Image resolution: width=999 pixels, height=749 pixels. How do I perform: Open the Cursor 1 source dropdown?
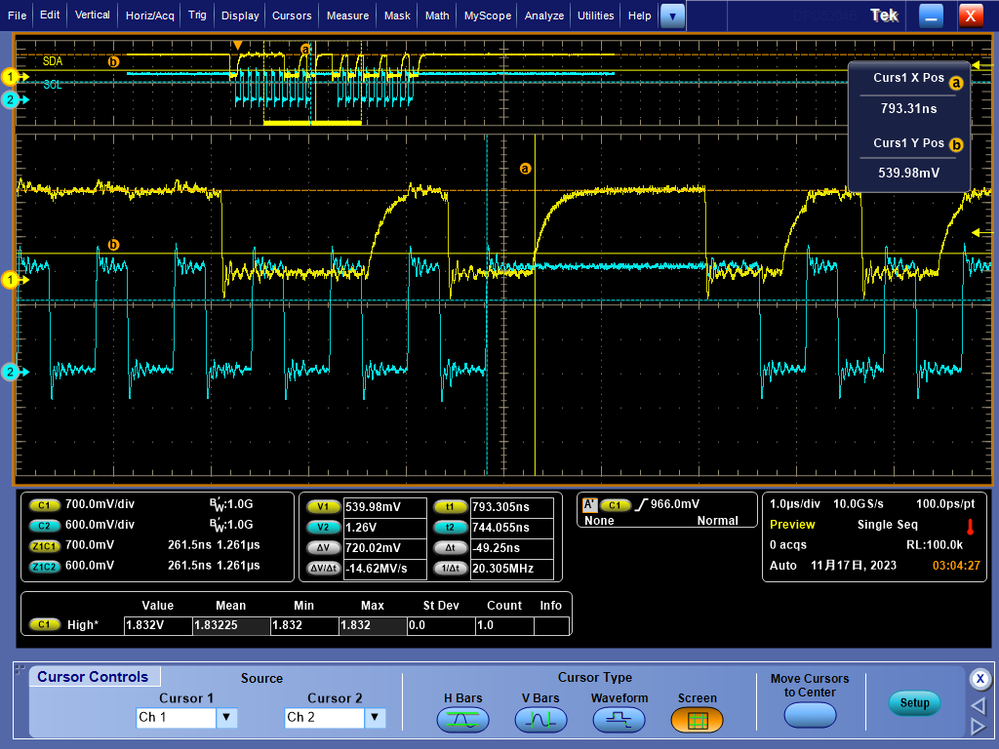tap(227, 717)
